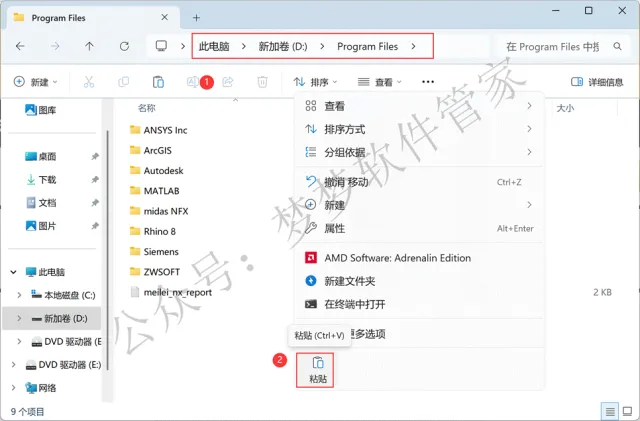
Task: Expand 本地磁盘 (C:) in the tree
Action: 19,295
